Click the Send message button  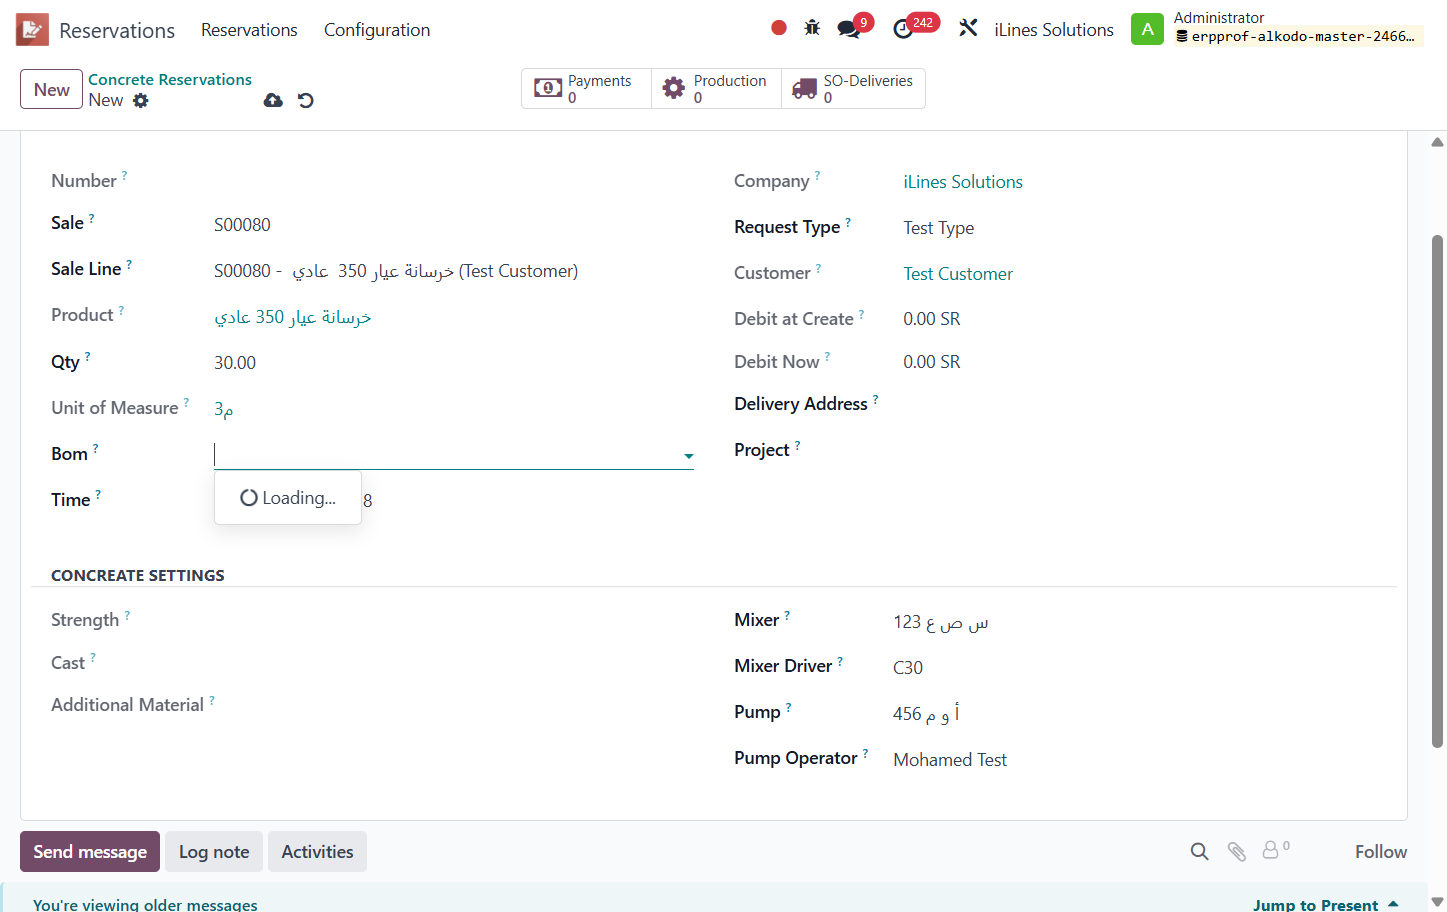tap(90, 851)
